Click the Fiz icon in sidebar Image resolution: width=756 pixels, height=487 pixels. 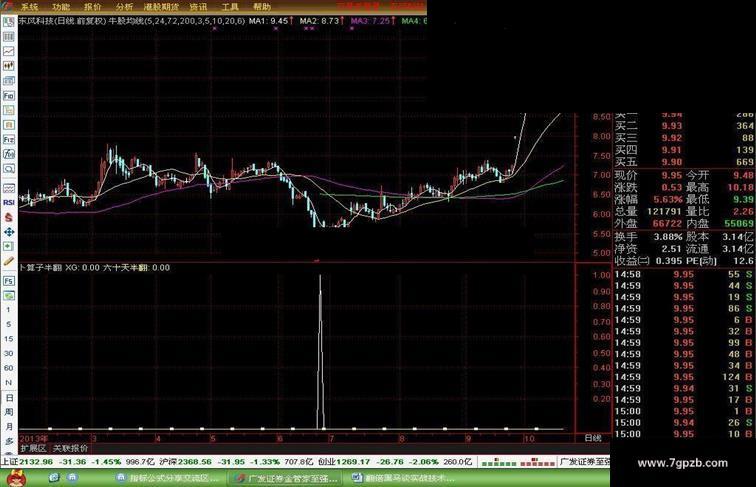[x=9, y=139]
